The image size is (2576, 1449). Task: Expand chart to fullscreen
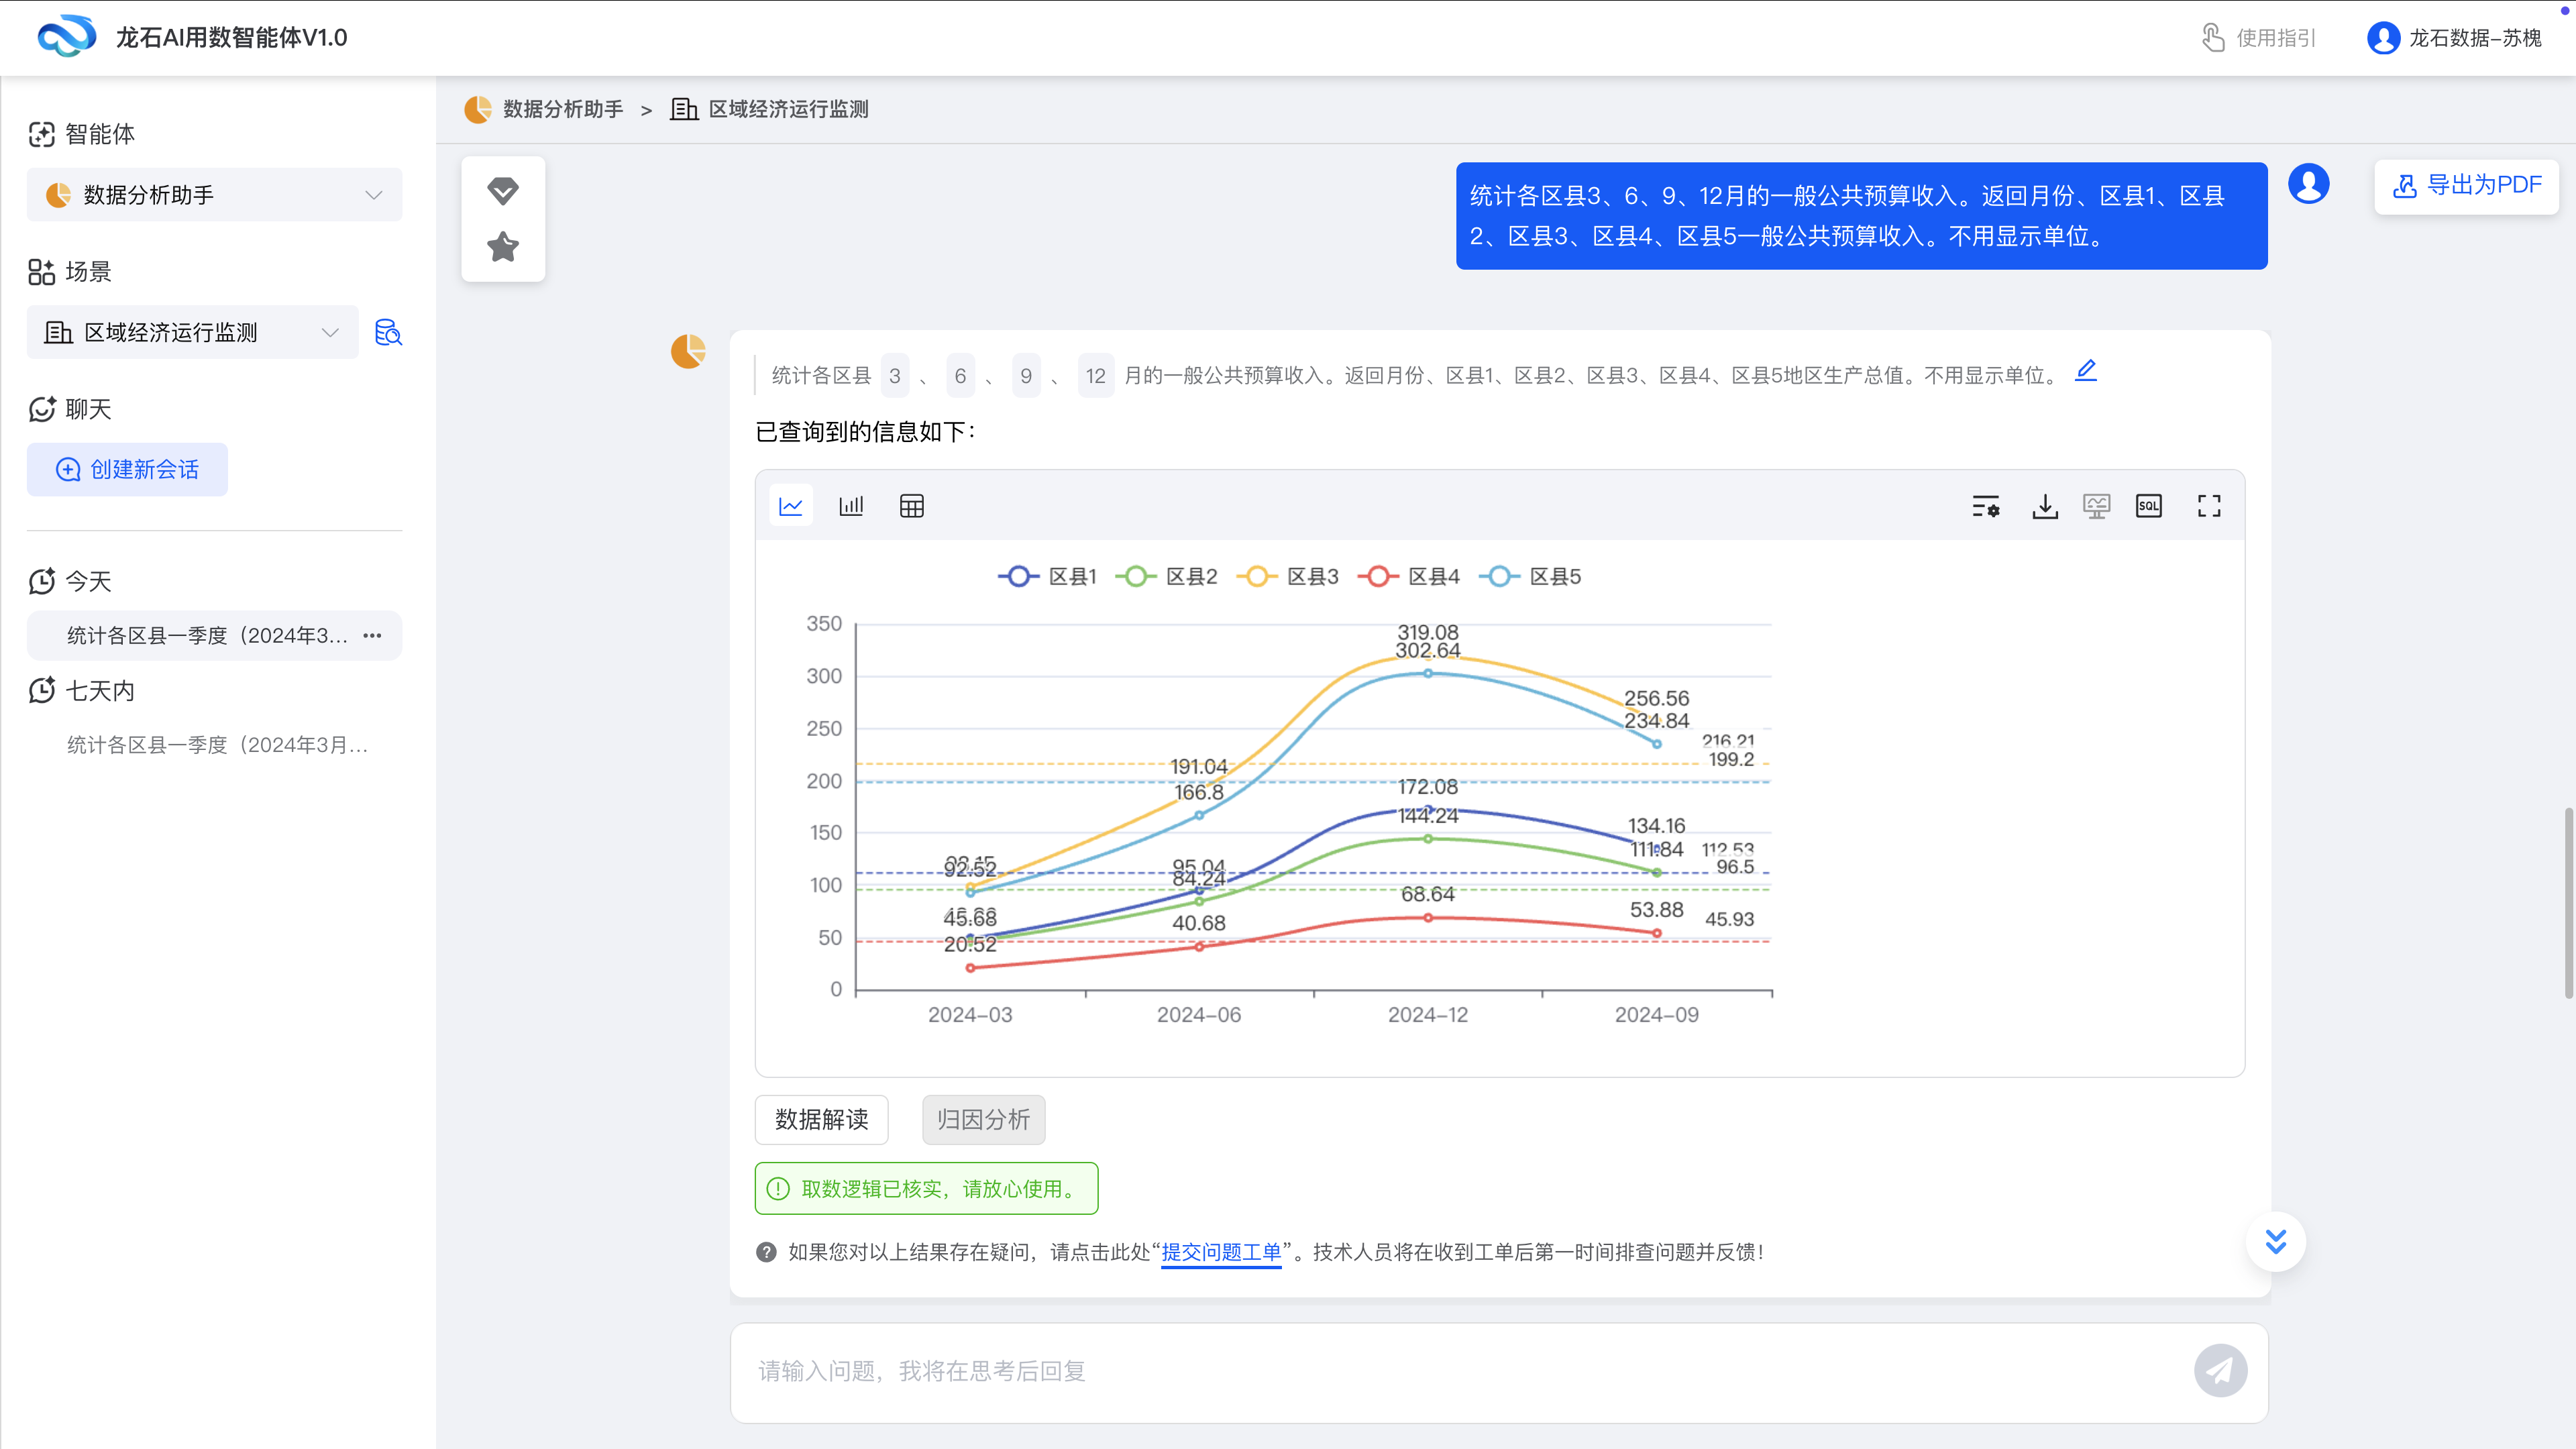point(2209,506)
